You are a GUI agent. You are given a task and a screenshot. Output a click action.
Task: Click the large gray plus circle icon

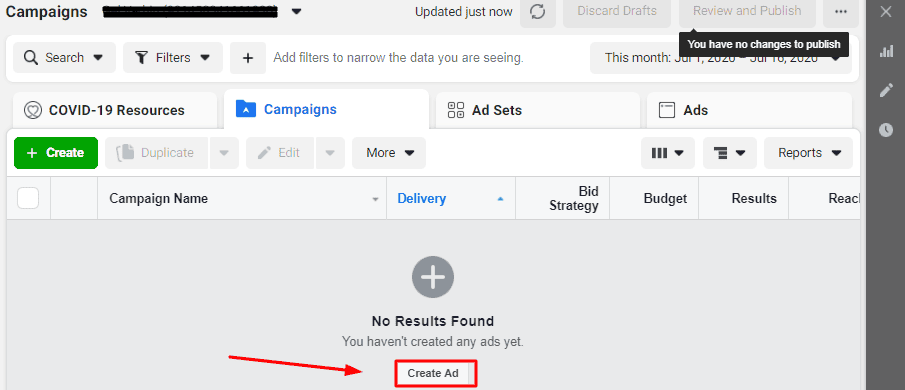[433, 277]
